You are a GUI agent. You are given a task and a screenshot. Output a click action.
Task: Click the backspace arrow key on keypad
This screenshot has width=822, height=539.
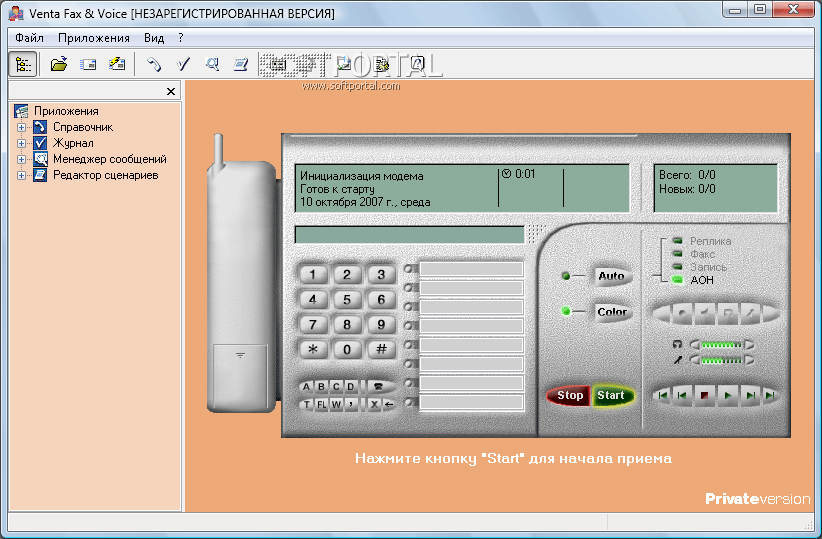point(388,404)
